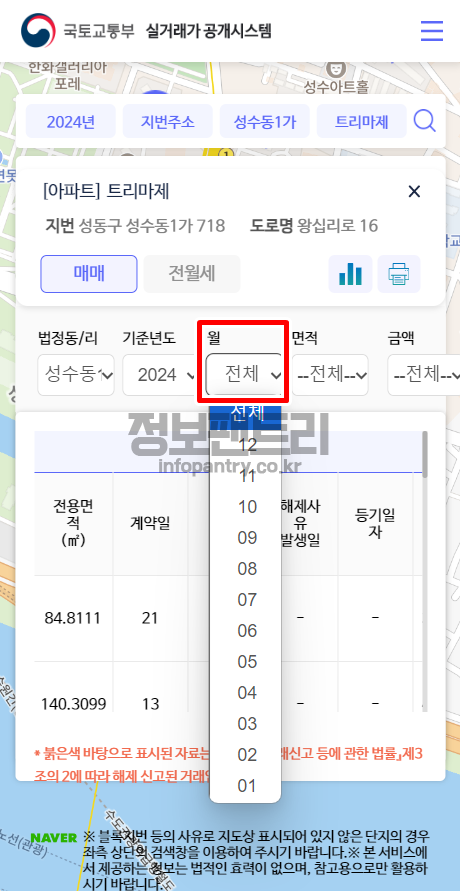The height and width of the screenshot is (891, 460).
Task: Click the Ministry logo emblem
Action: [x=38, y=31]
